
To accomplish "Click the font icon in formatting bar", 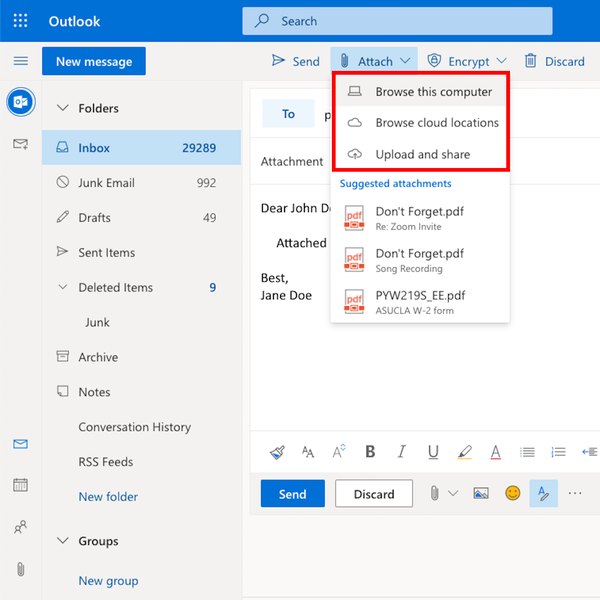I will pos(308,452).
